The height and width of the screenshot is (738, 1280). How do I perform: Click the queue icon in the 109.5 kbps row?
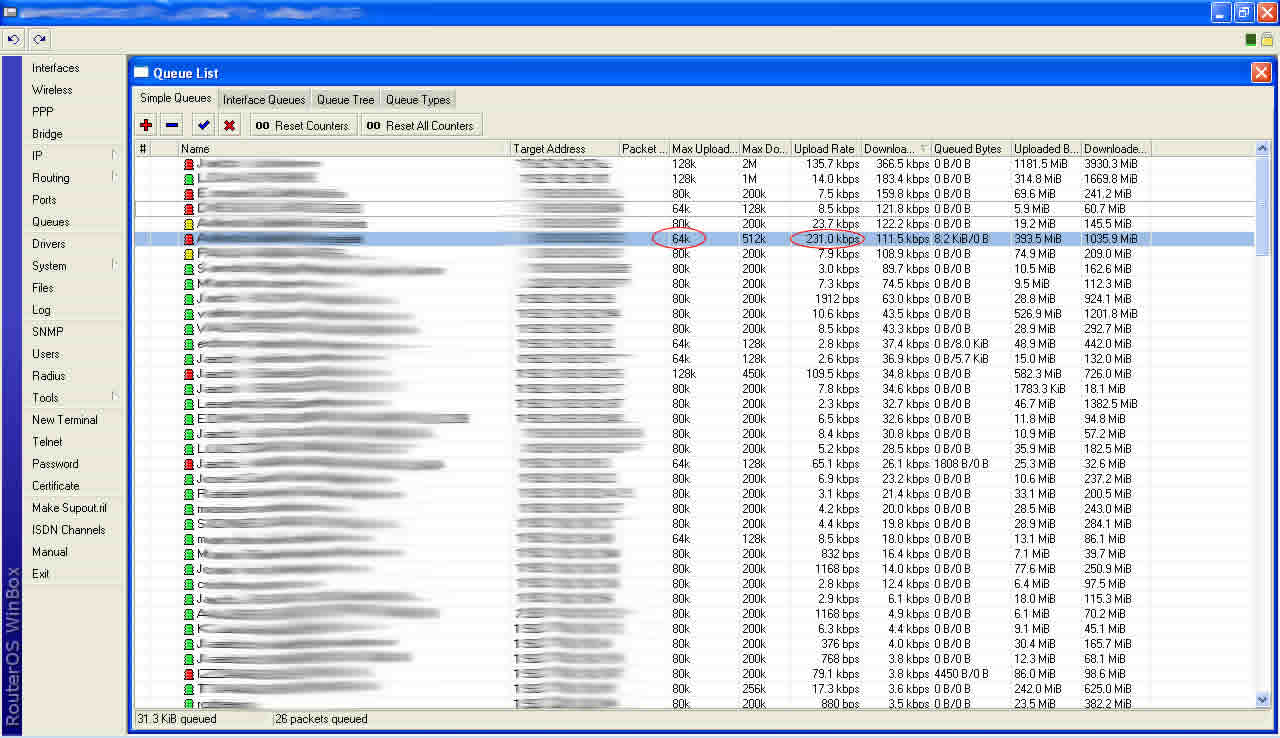point(189,374)
